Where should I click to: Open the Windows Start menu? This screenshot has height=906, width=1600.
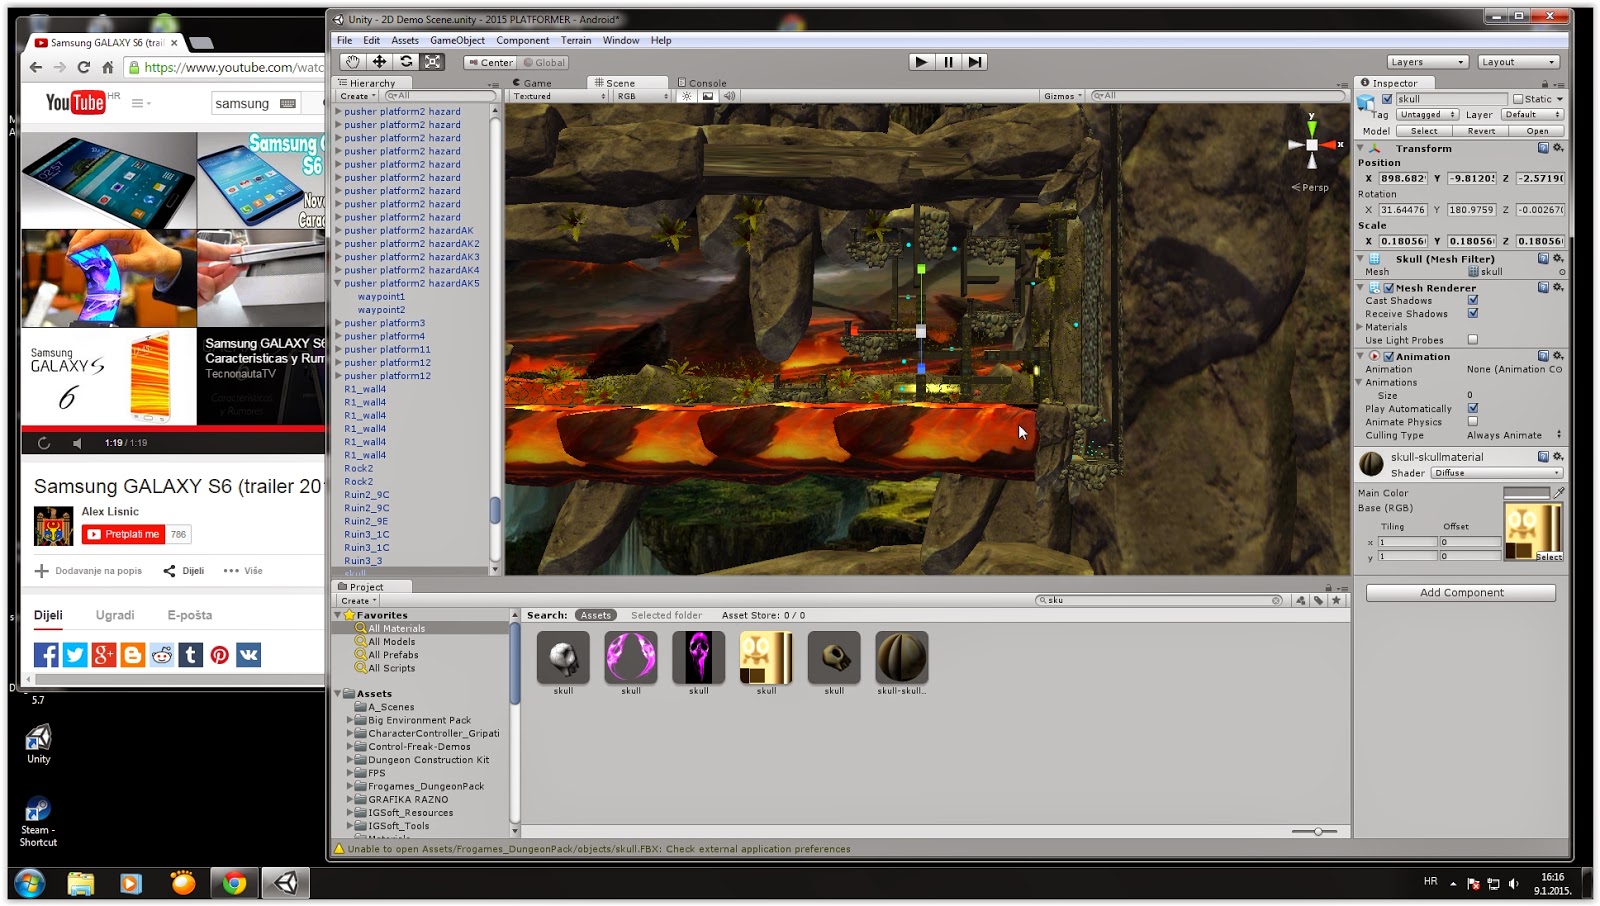[x=29, y=883]
